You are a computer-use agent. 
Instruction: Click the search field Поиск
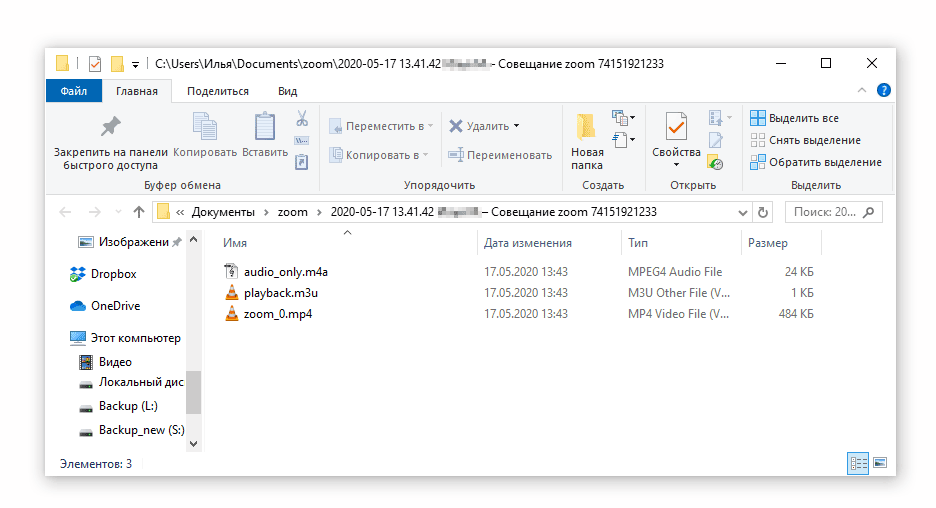click(833, 212)
